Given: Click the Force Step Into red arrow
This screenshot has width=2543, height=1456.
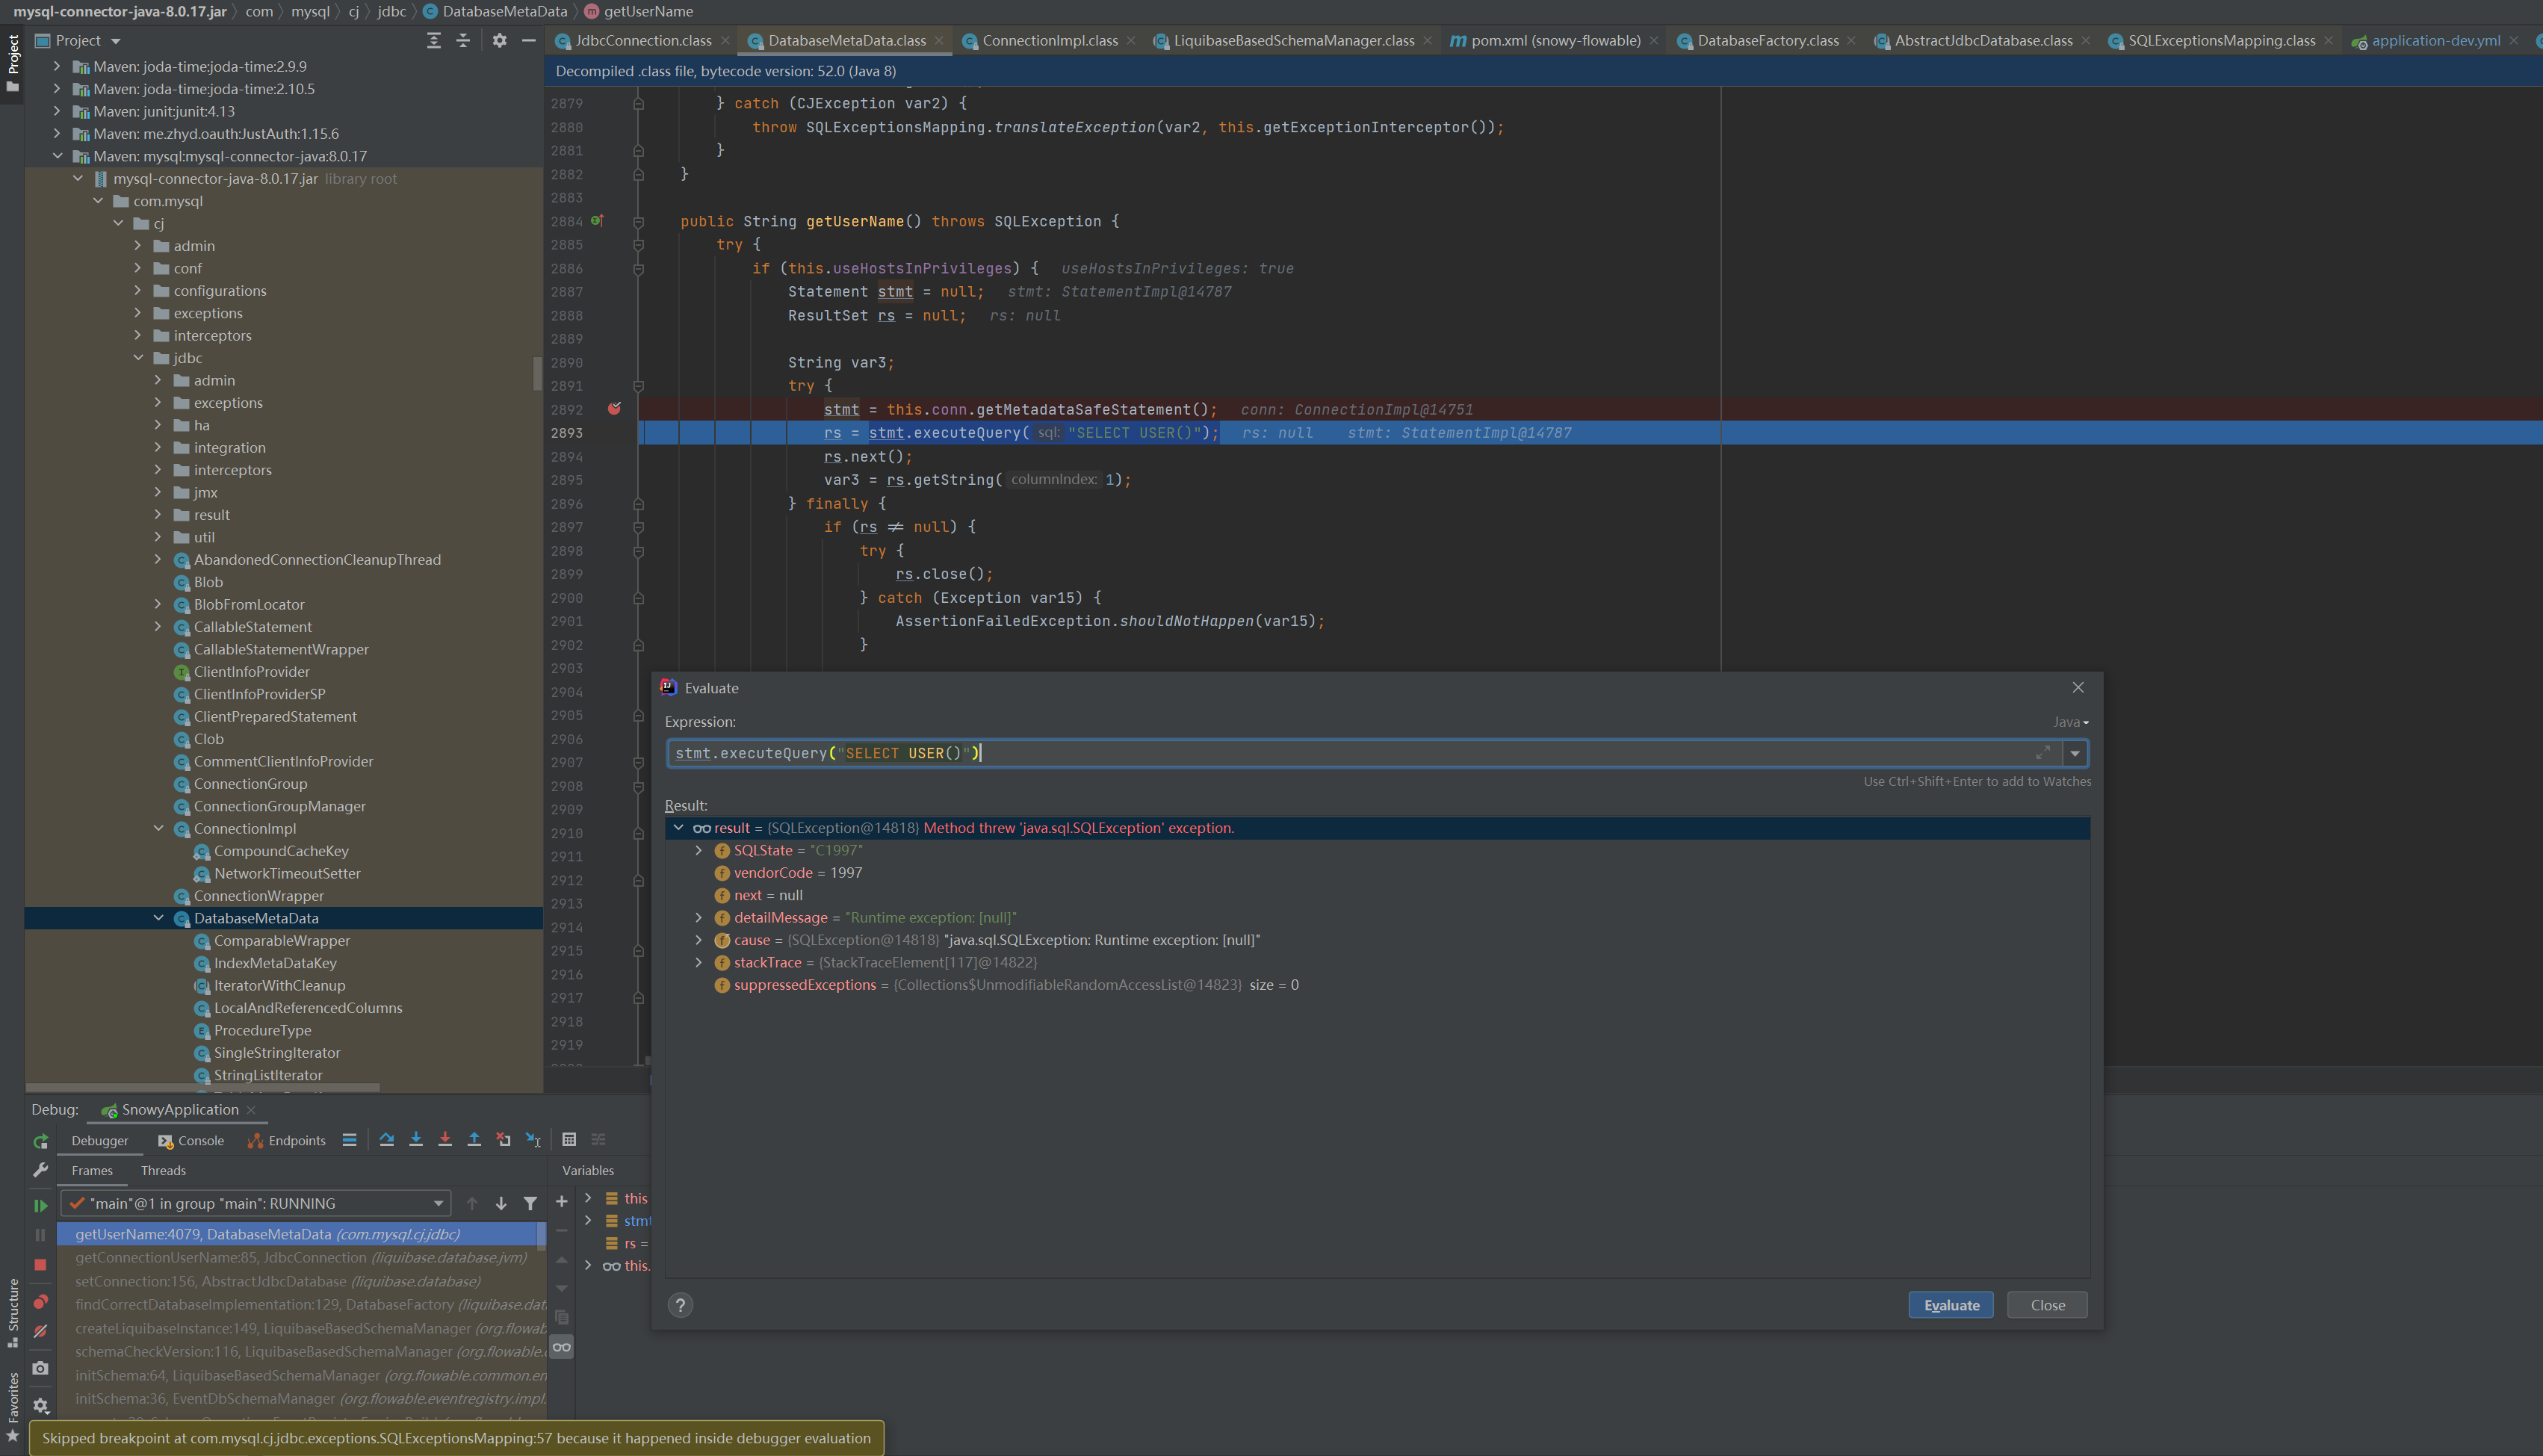Looking at the screenshot, I should [x=445, y=1140].
